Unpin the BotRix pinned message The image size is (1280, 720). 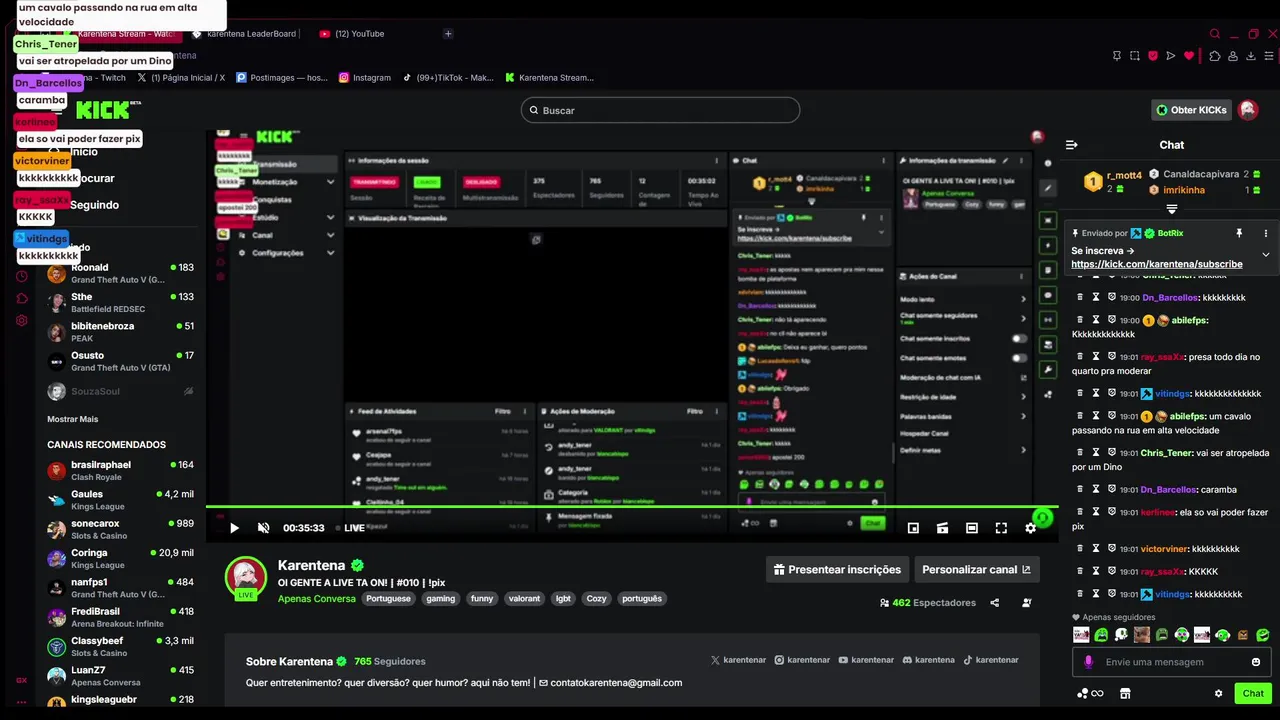pyautogui.click(x=1239, y=233)
